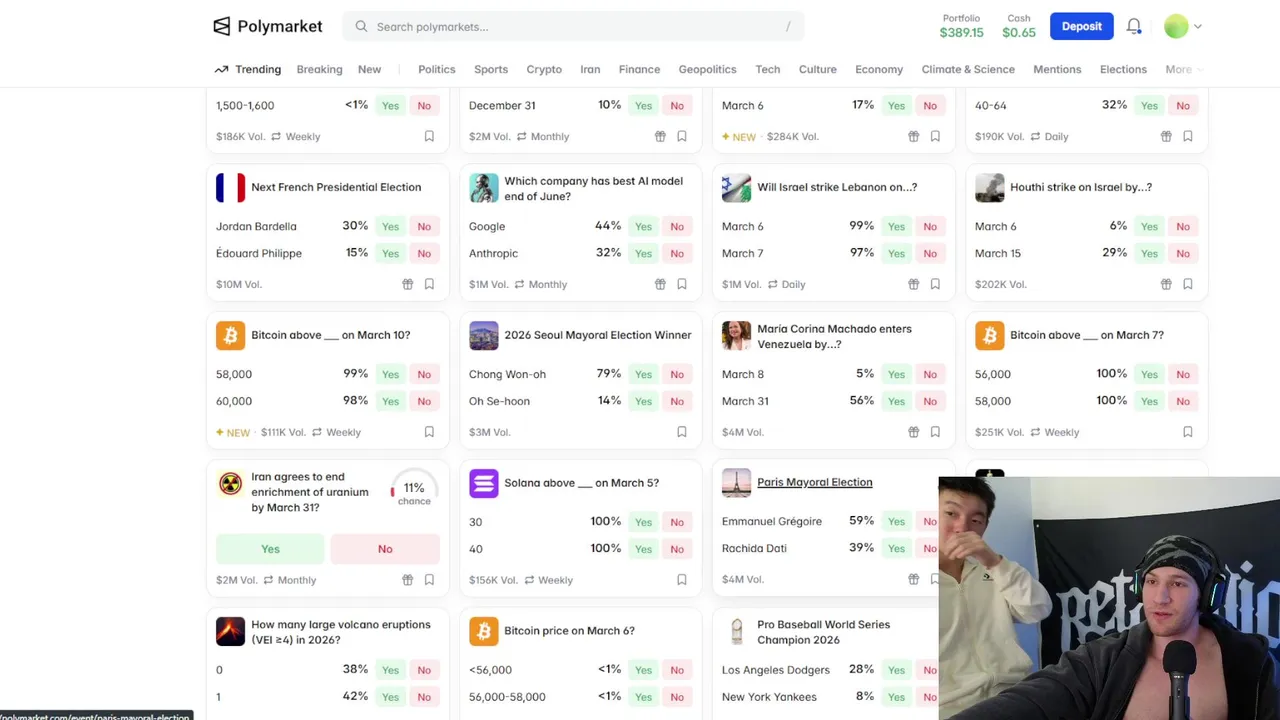Open the Crypto category
This screenshot has width=1280, height=720.
coord(544,69)
